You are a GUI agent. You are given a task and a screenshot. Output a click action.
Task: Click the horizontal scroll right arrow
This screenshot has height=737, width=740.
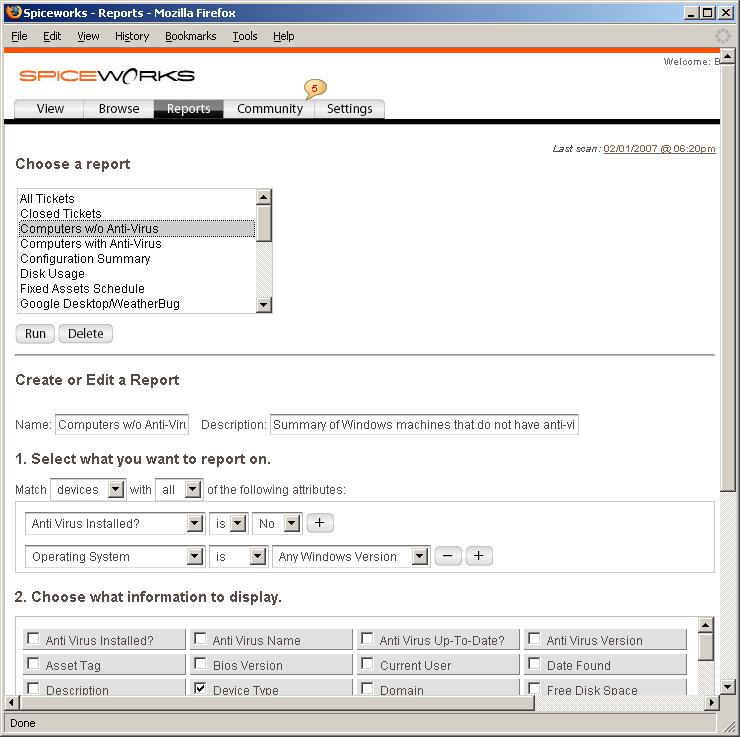click(x=712, y=703)
